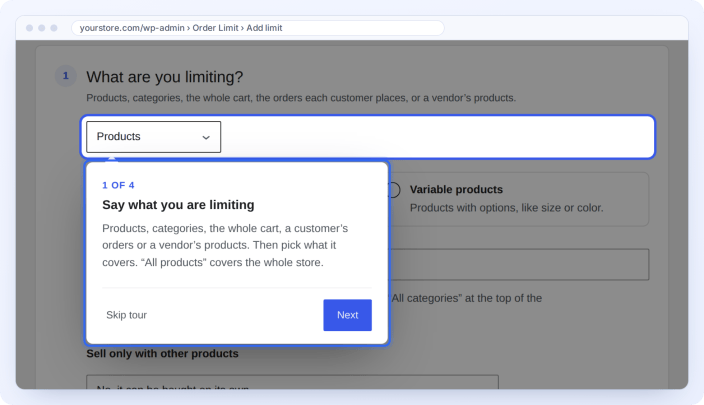Click the '1 OF 4' step label
The width and height of the screenshot is (704, 405).
tap(118, 185)
